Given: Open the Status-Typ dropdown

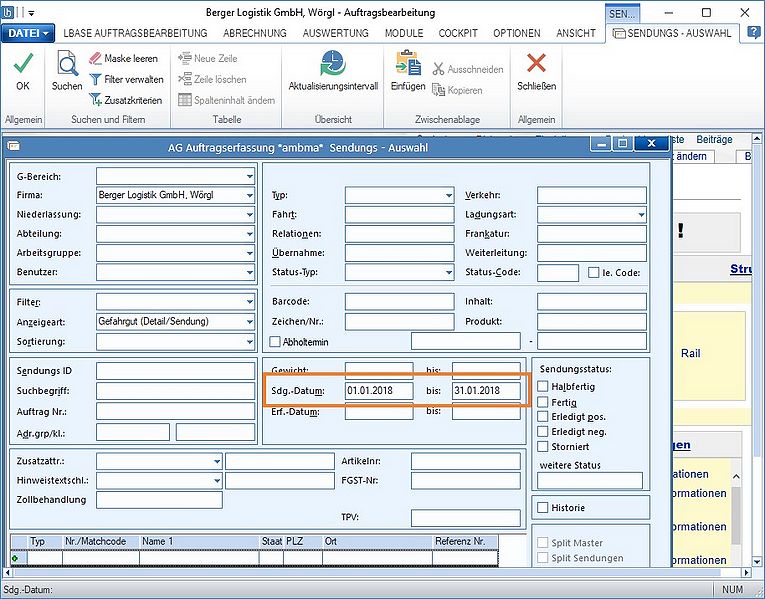Looking at the screenshot, I should click(448, 272).
